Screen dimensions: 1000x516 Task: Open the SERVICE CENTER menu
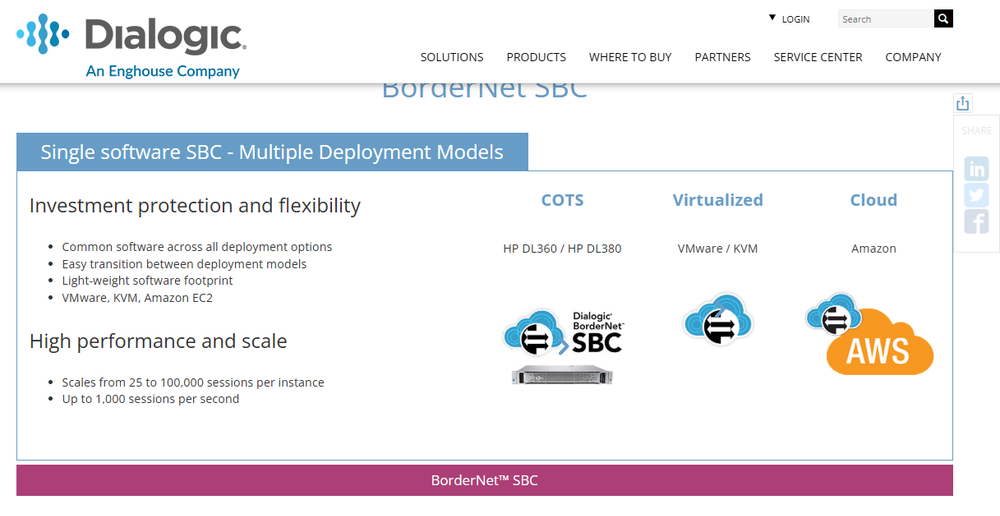818,57
